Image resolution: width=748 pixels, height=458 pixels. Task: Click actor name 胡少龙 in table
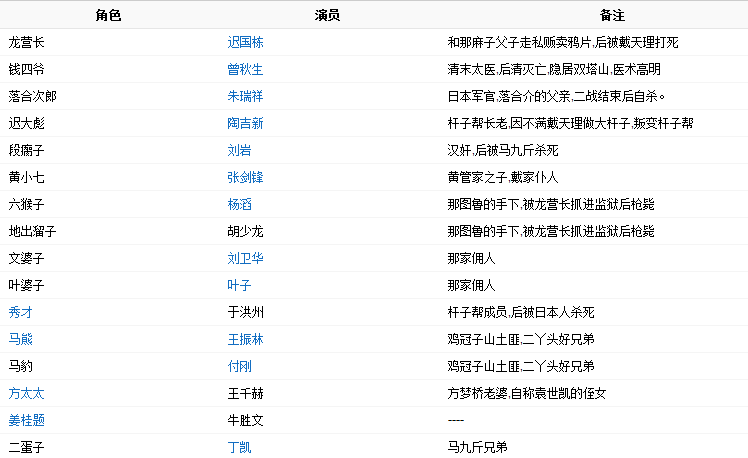pos(245,232)
